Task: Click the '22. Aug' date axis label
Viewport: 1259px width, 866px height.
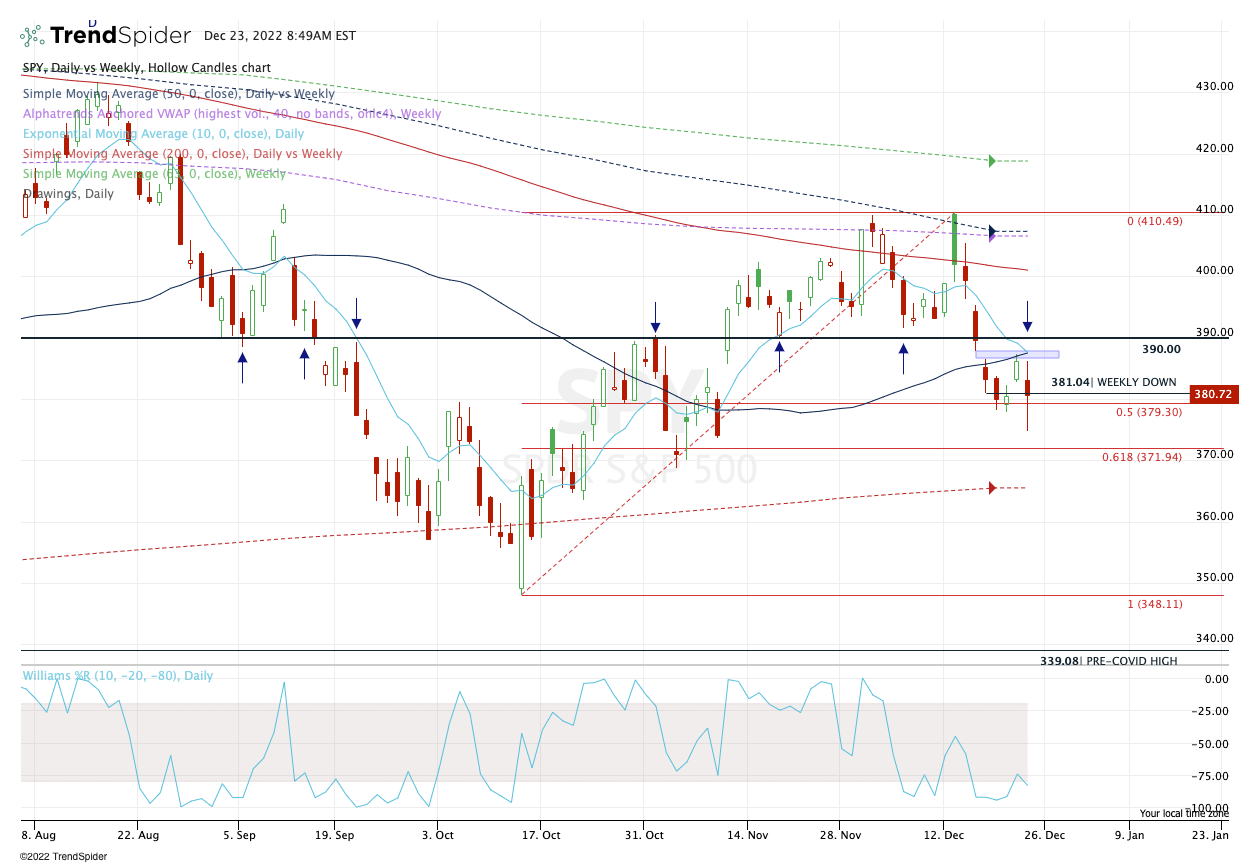Action: click(138, 834)
